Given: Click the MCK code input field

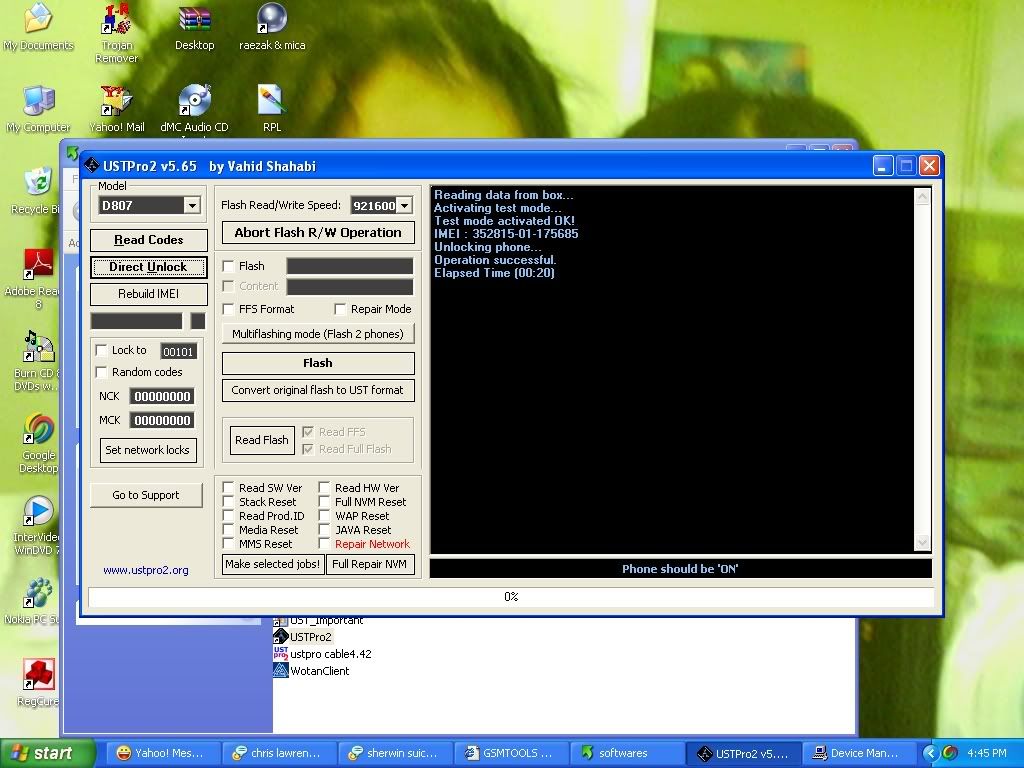Looking at the screenshot, I should [162, 421].
